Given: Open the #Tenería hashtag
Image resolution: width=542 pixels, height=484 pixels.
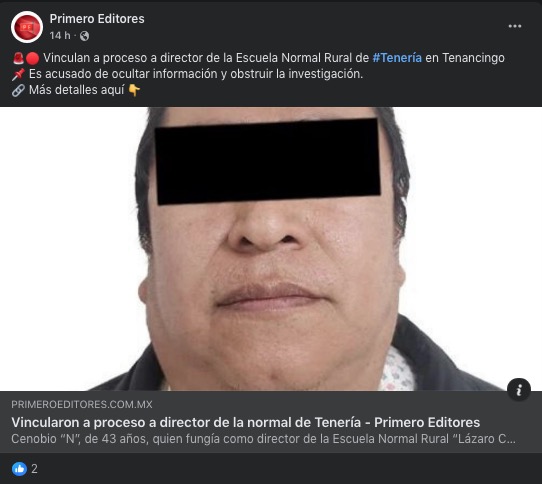Looking at the screenshot, I should pos(397,58).
